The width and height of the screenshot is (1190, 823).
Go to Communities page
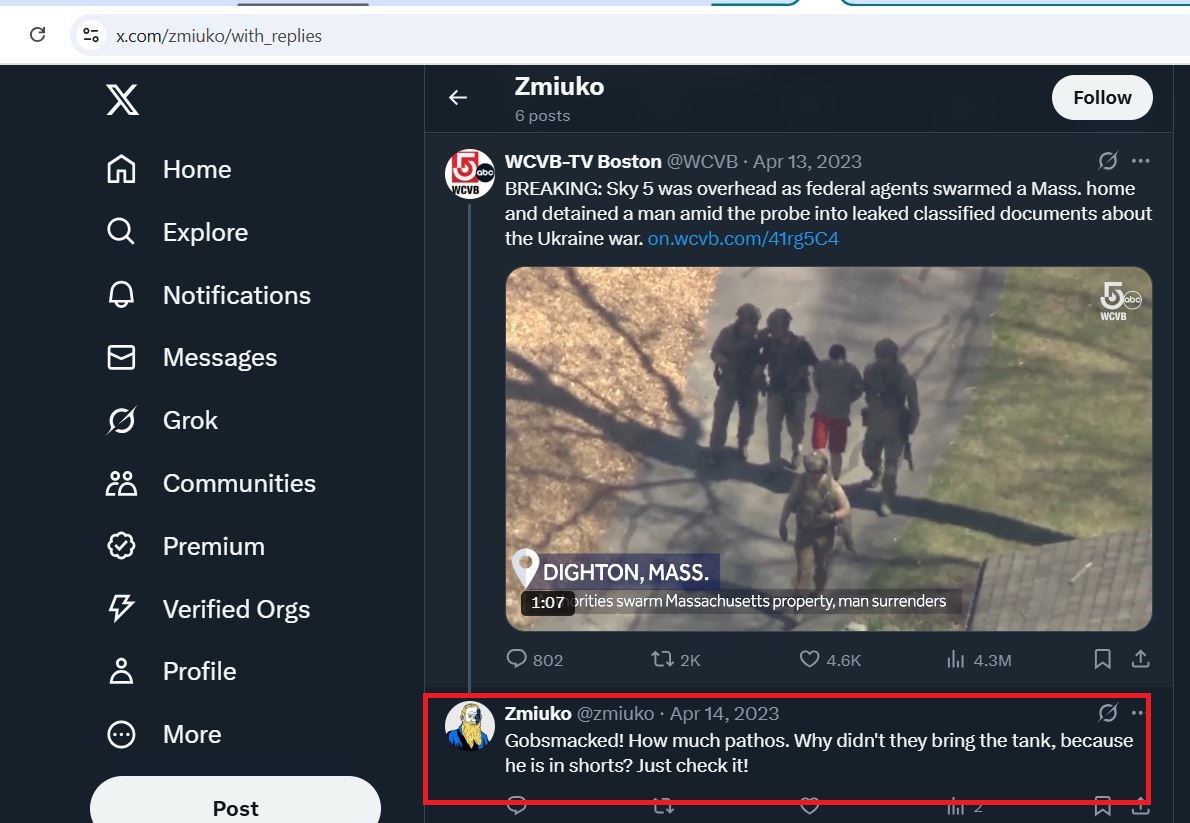coord(210,483)
